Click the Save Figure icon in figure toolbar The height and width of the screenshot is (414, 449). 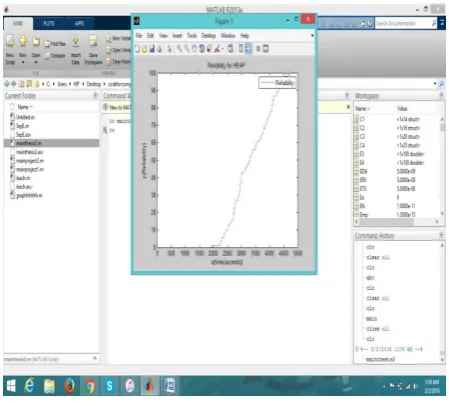click(152, 49)
